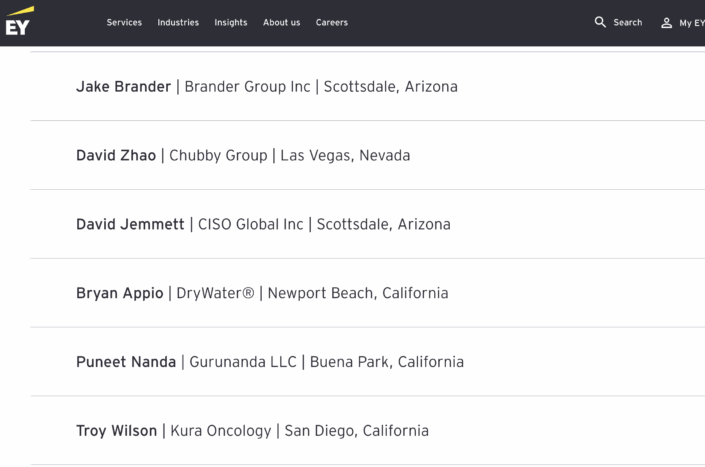Select the Insights menu item
Image resolution: width=705 pixels, height=467 pixels.
click(231, 23)
